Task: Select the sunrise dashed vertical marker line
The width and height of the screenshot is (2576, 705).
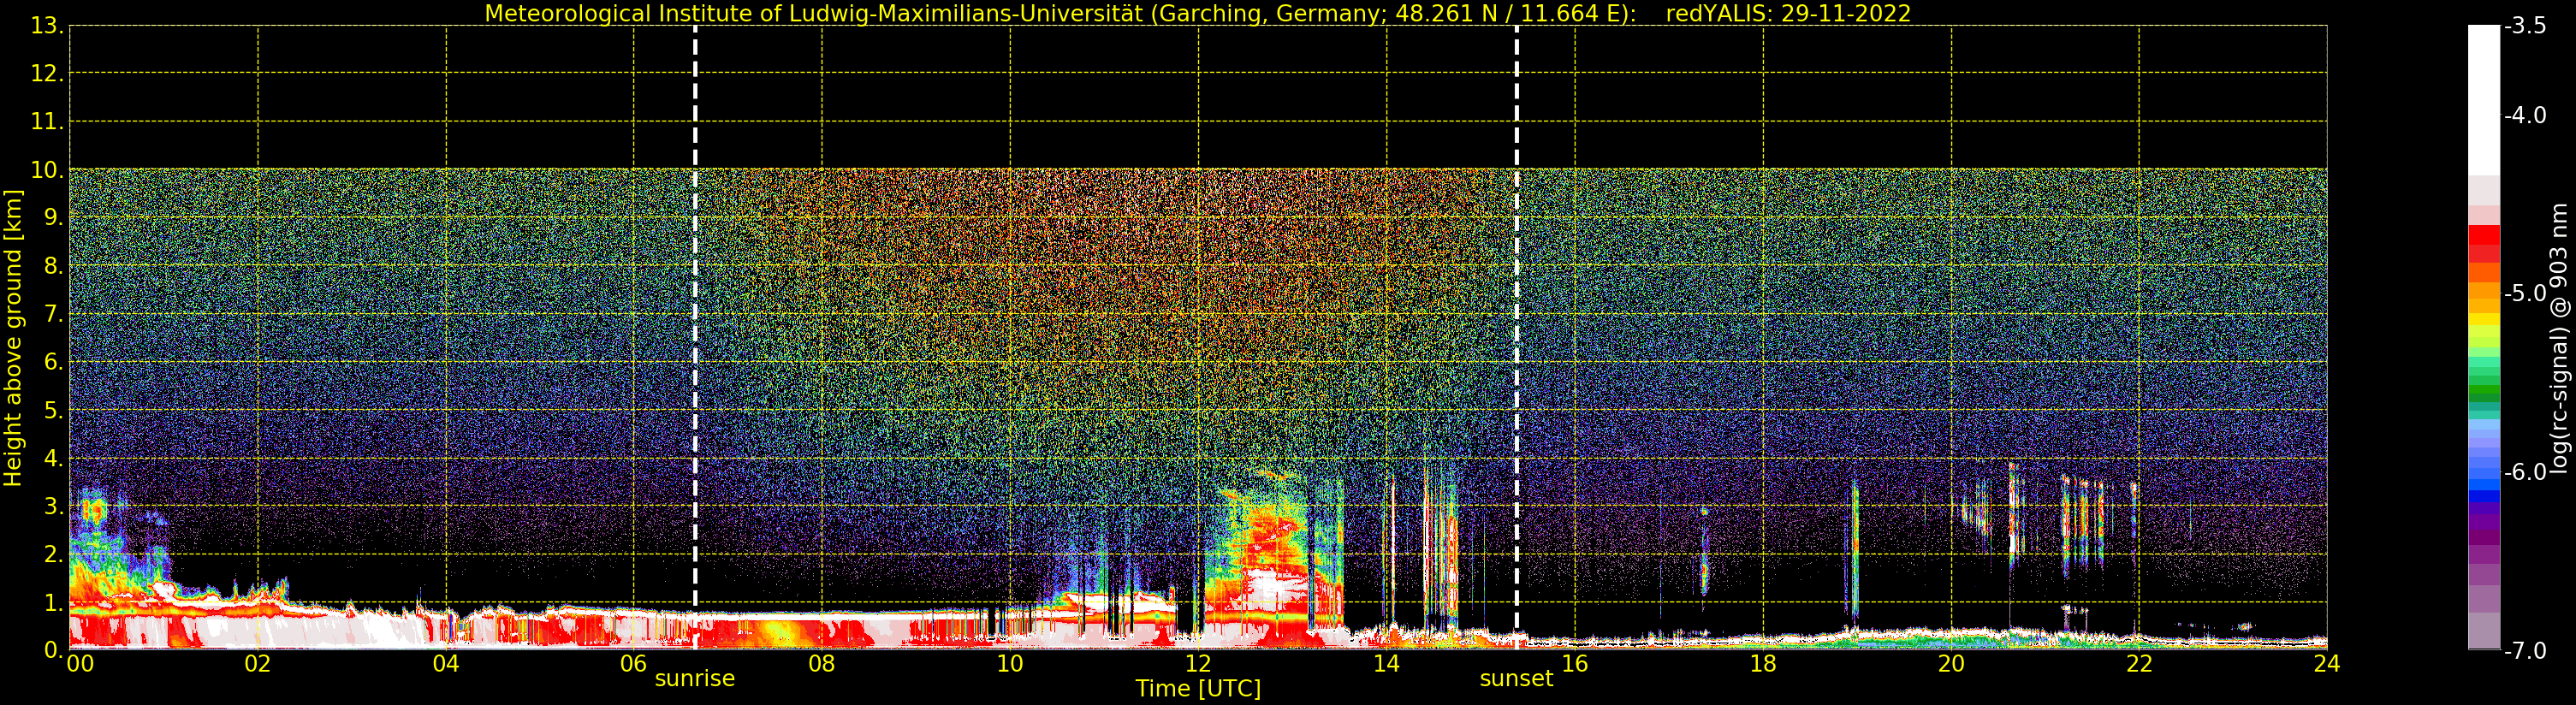Action: (695, 338)
